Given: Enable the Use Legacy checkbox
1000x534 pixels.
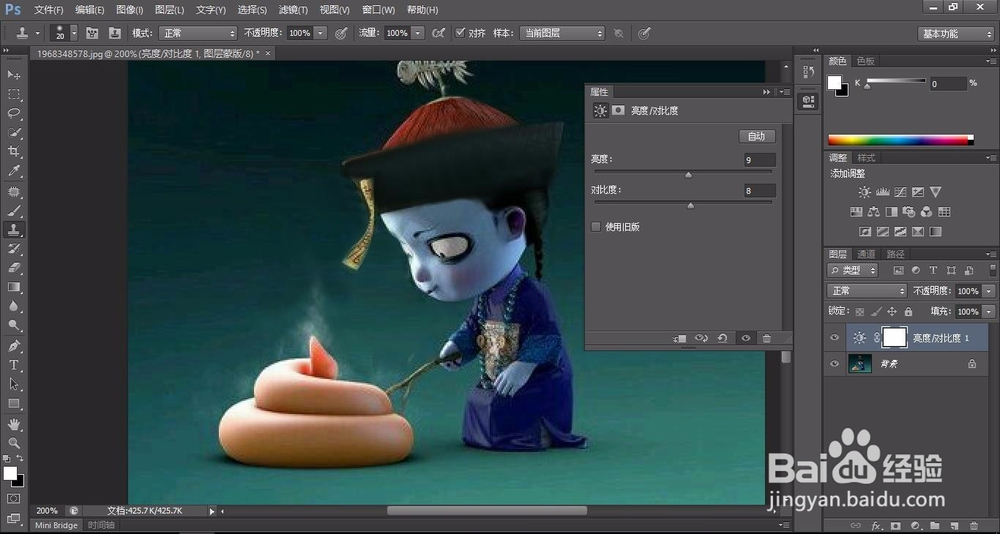Looking at the screenshot, I should pos(596,226).
